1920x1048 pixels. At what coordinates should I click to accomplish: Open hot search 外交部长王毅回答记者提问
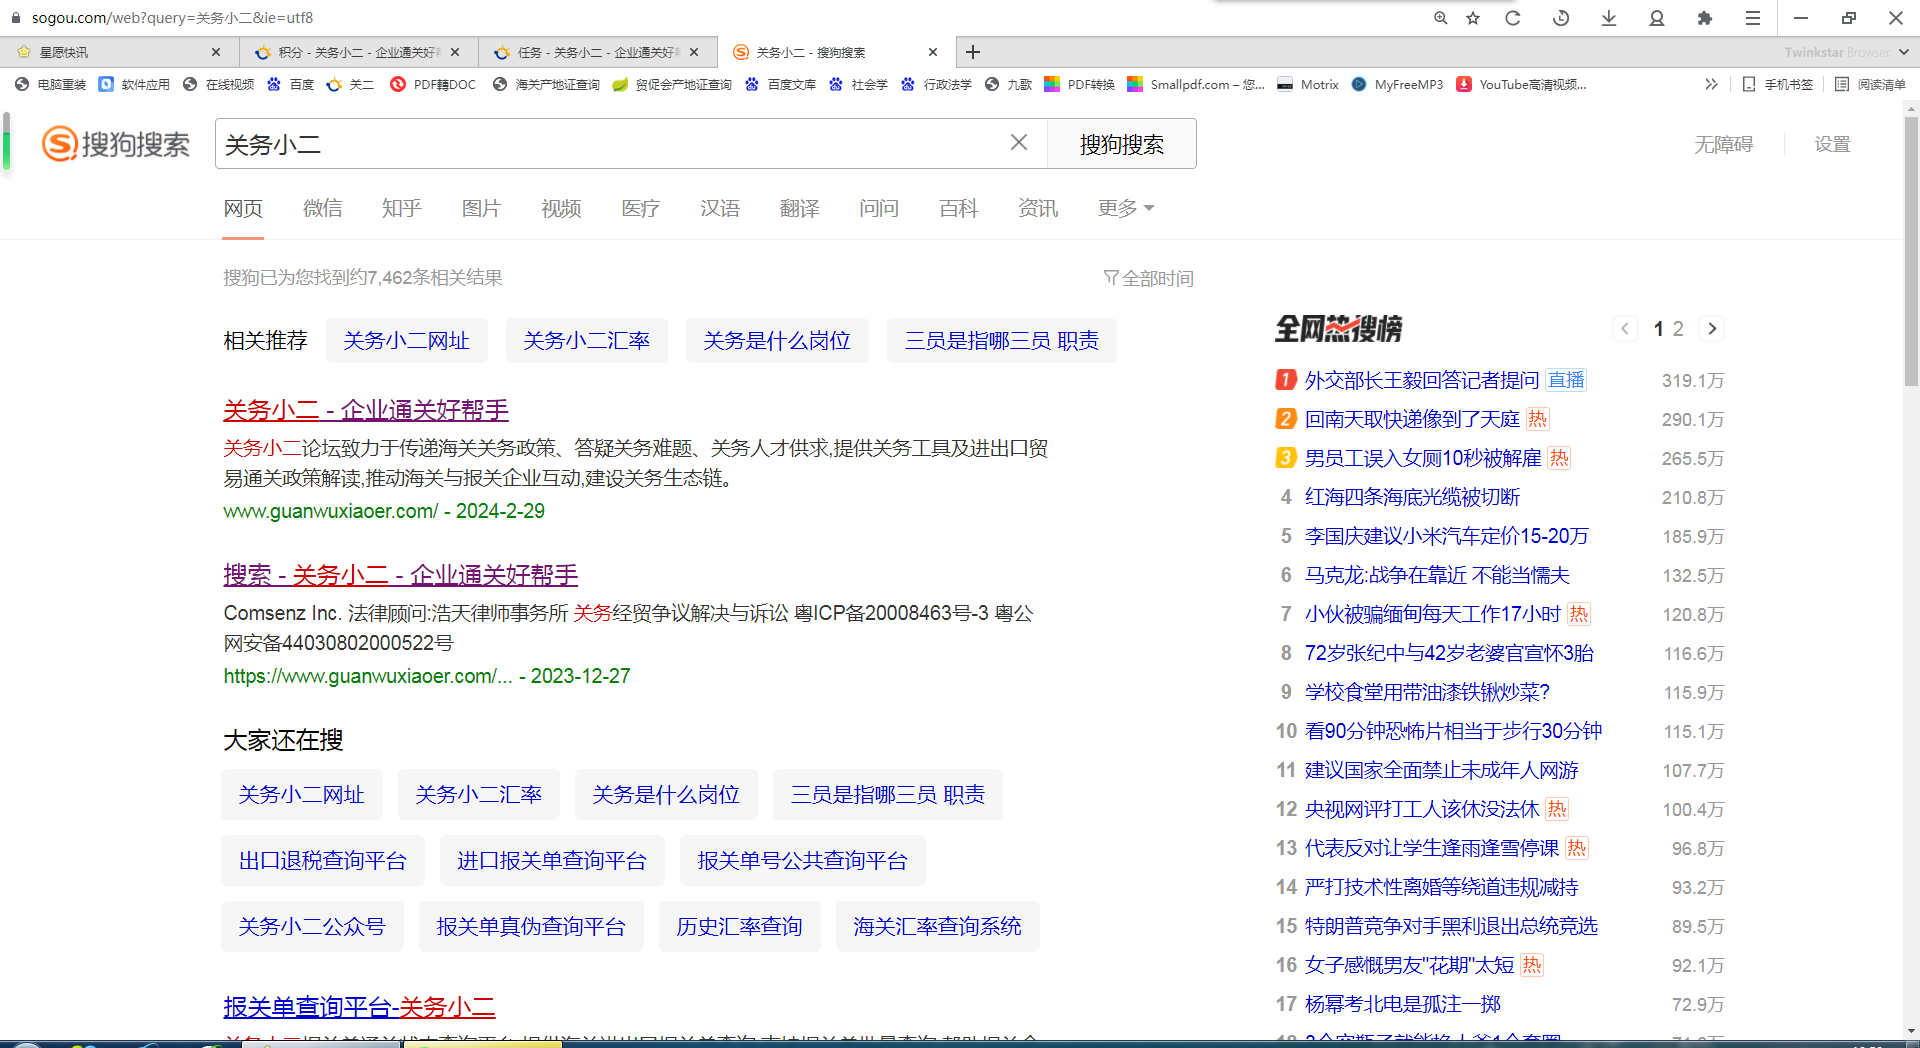(x=1422, y=380)
